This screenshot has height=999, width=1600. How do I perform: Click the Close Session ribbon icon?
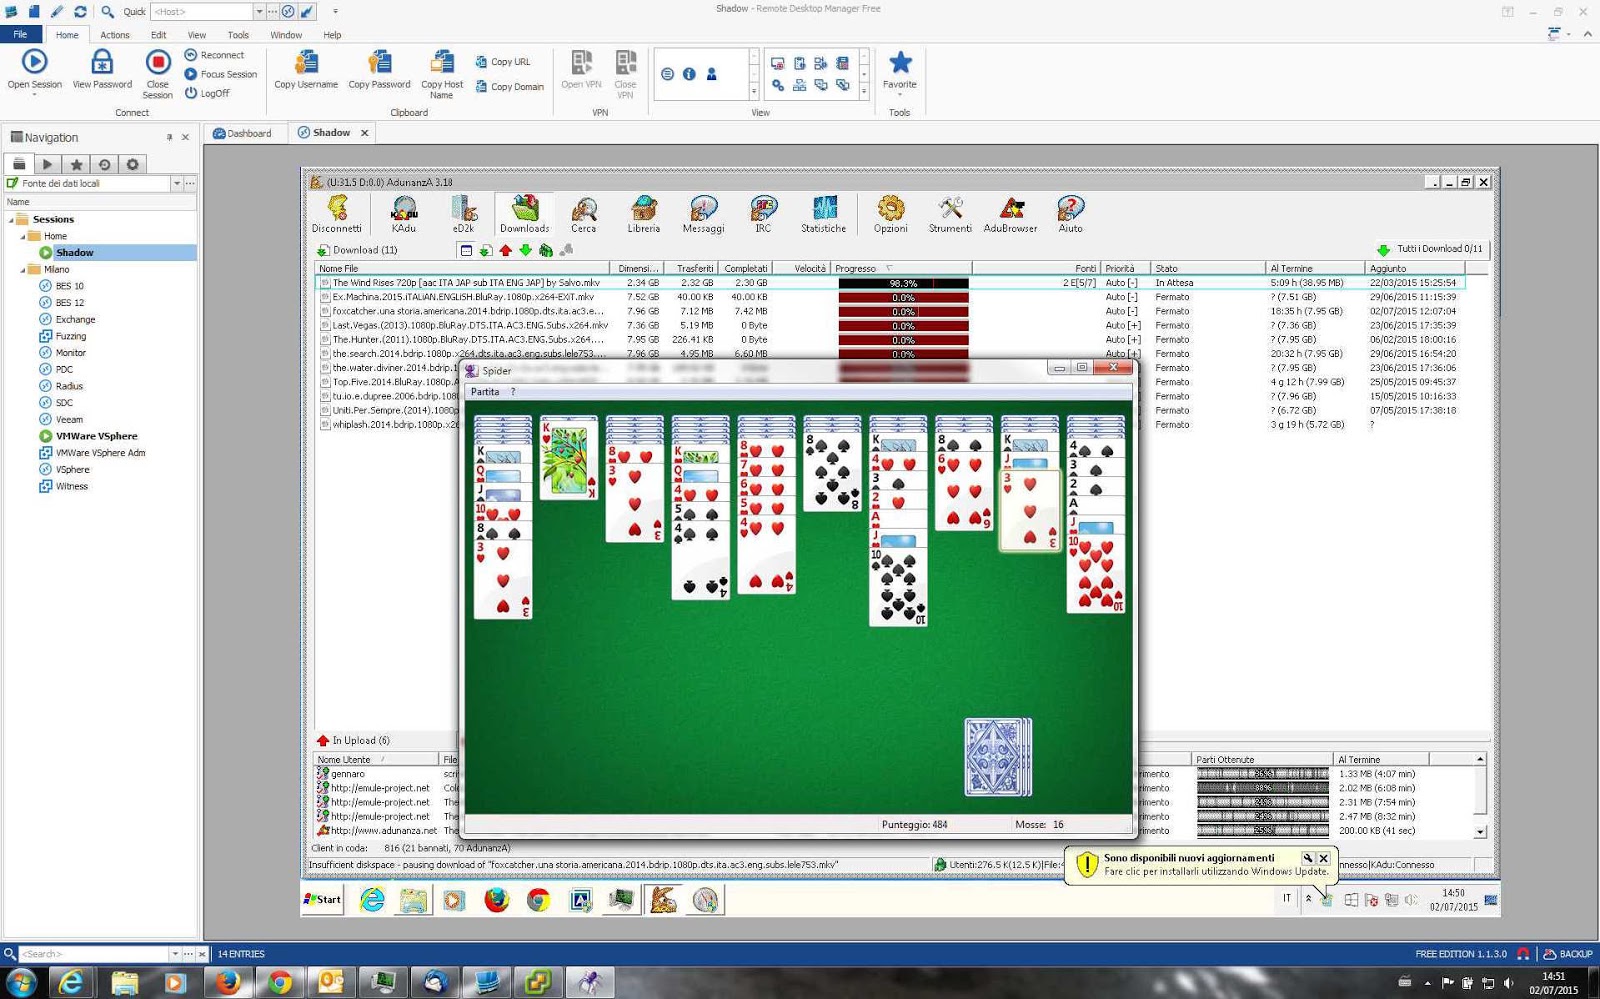[x=157, y=63]
